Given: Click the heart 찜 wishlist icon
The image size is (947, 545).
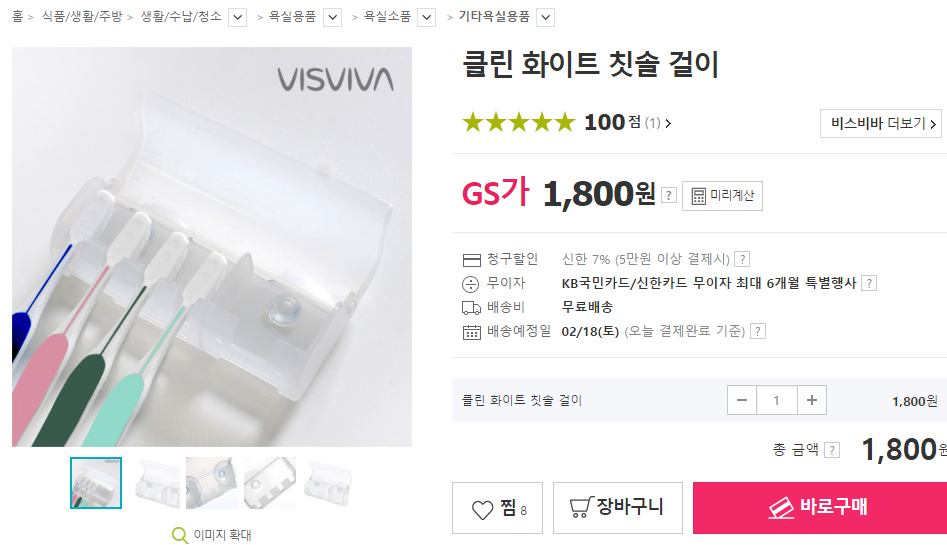Looking at the screenshot, I should point(482,509).
